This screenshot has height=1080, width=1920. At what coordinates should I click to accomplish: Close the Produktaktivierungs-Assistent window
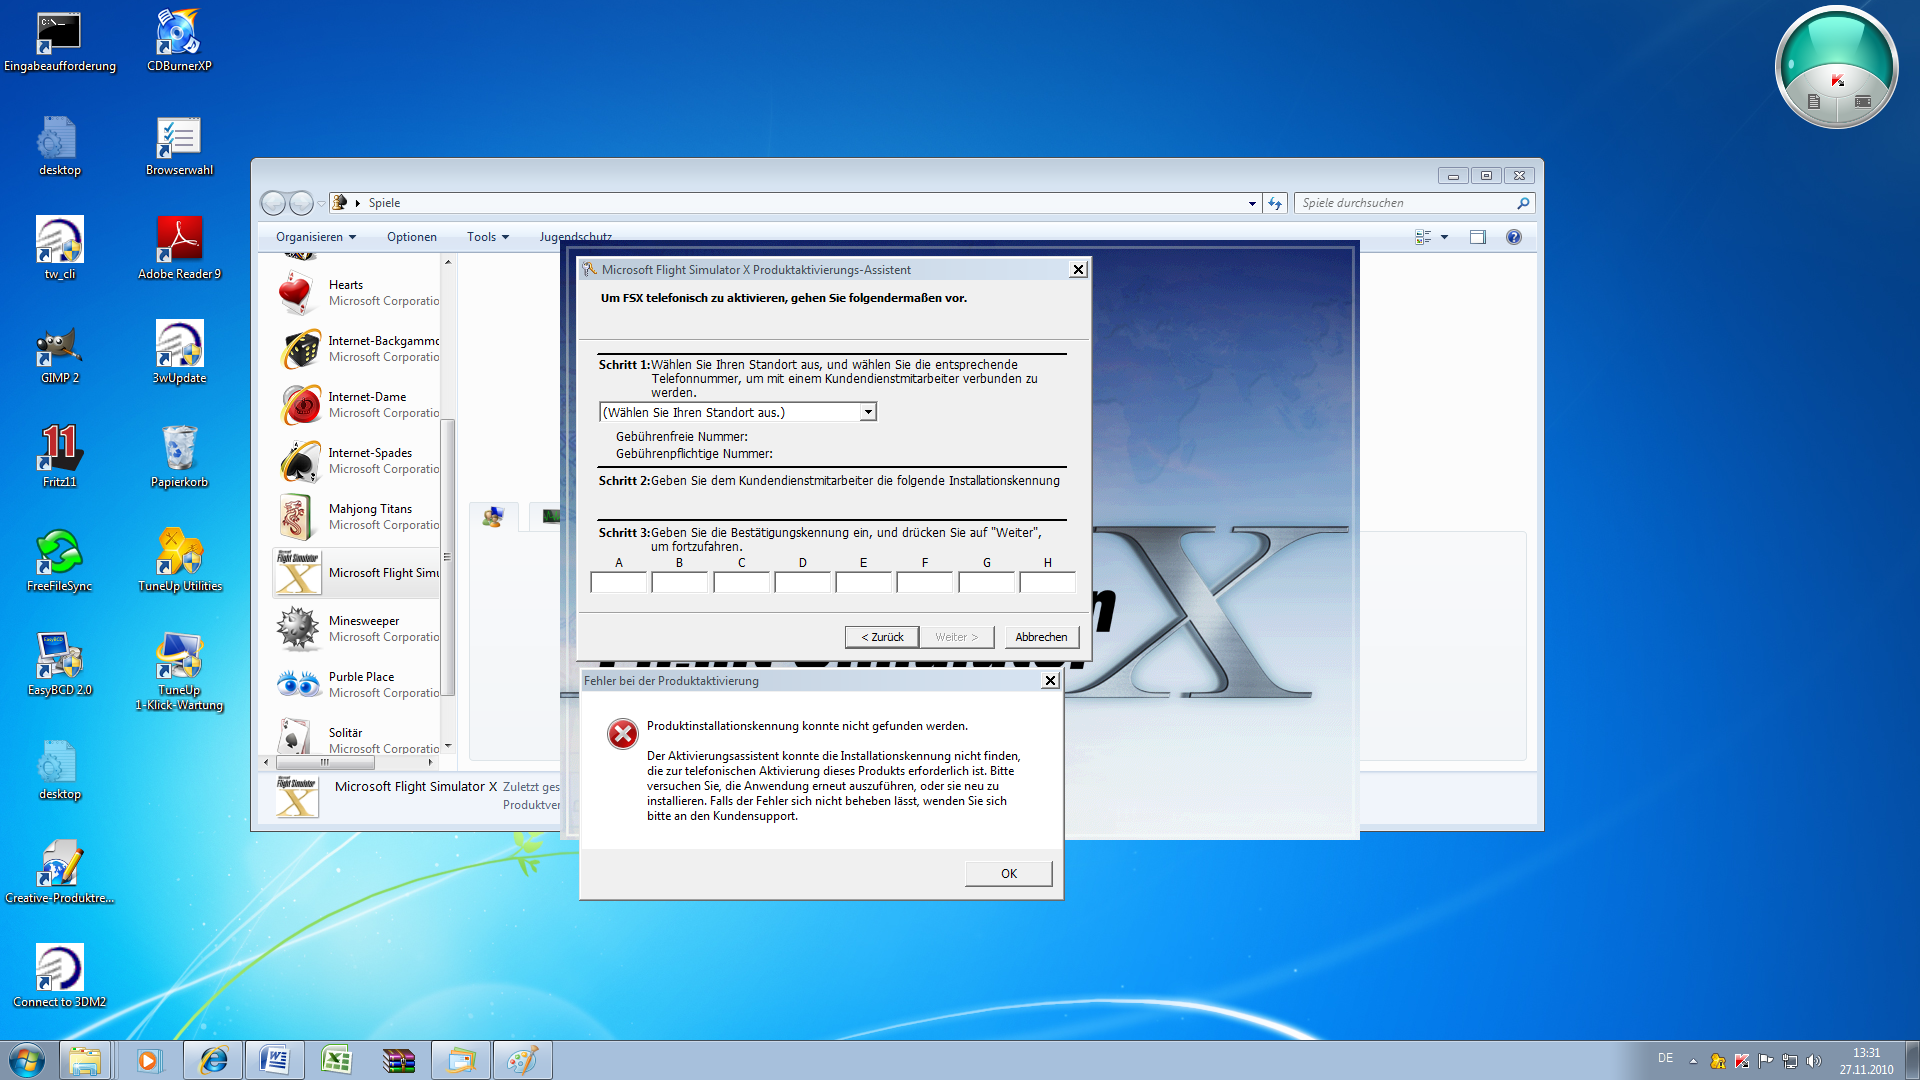pos(1078,270)
